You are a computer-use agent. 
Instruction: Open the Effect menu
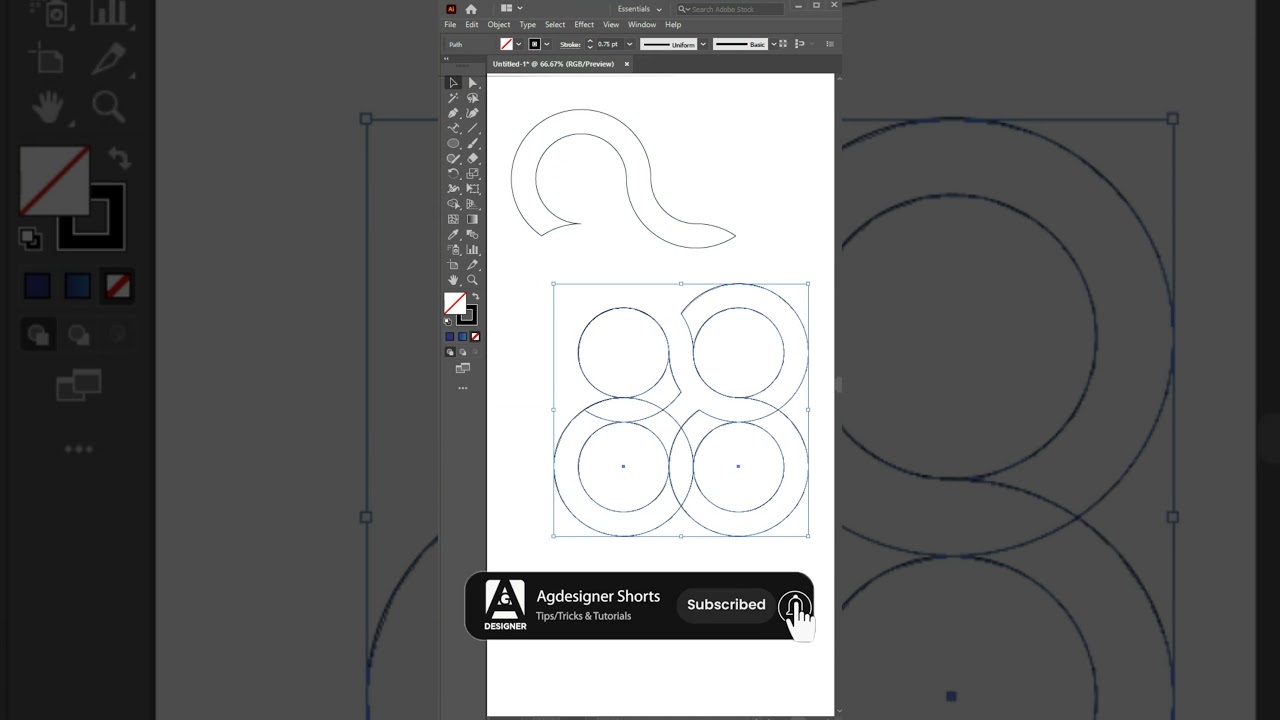[x=584, y=25]
